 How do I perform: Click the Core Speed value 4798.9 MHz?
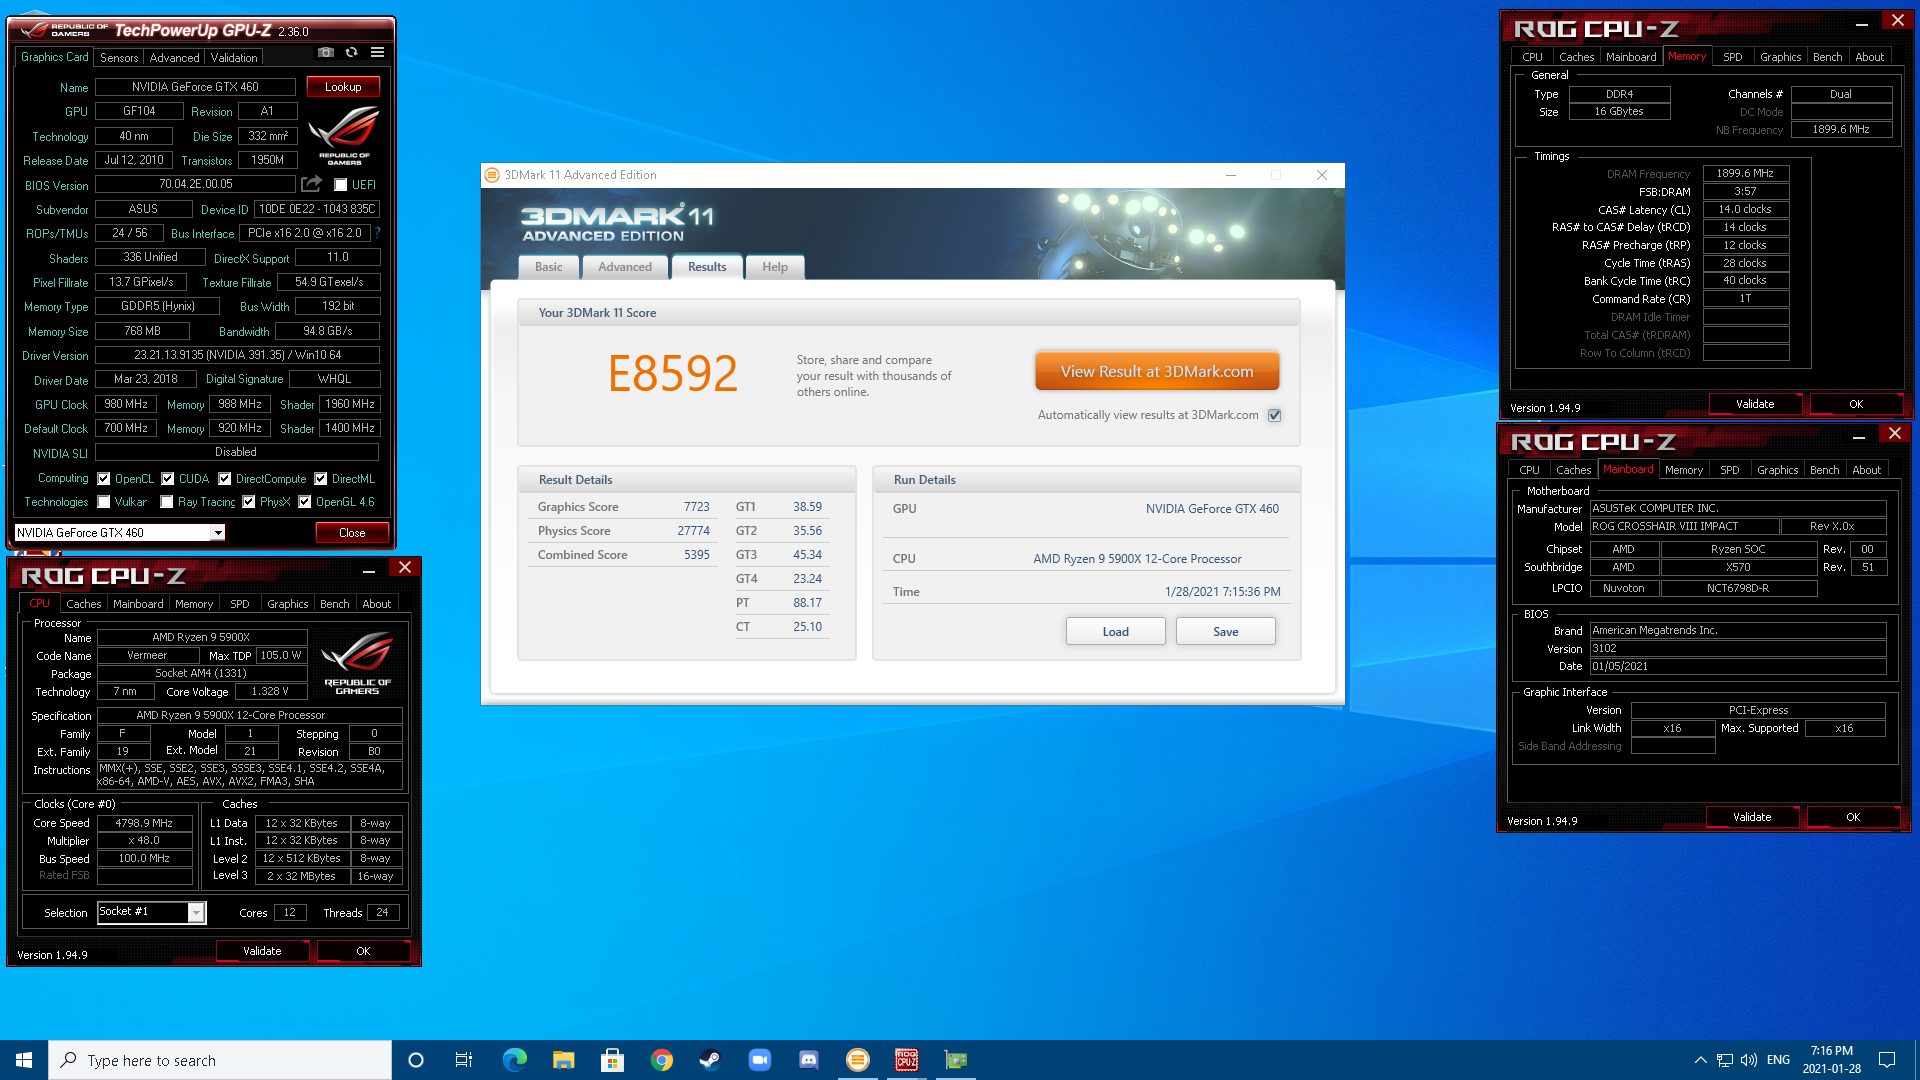tap(144, 823)
